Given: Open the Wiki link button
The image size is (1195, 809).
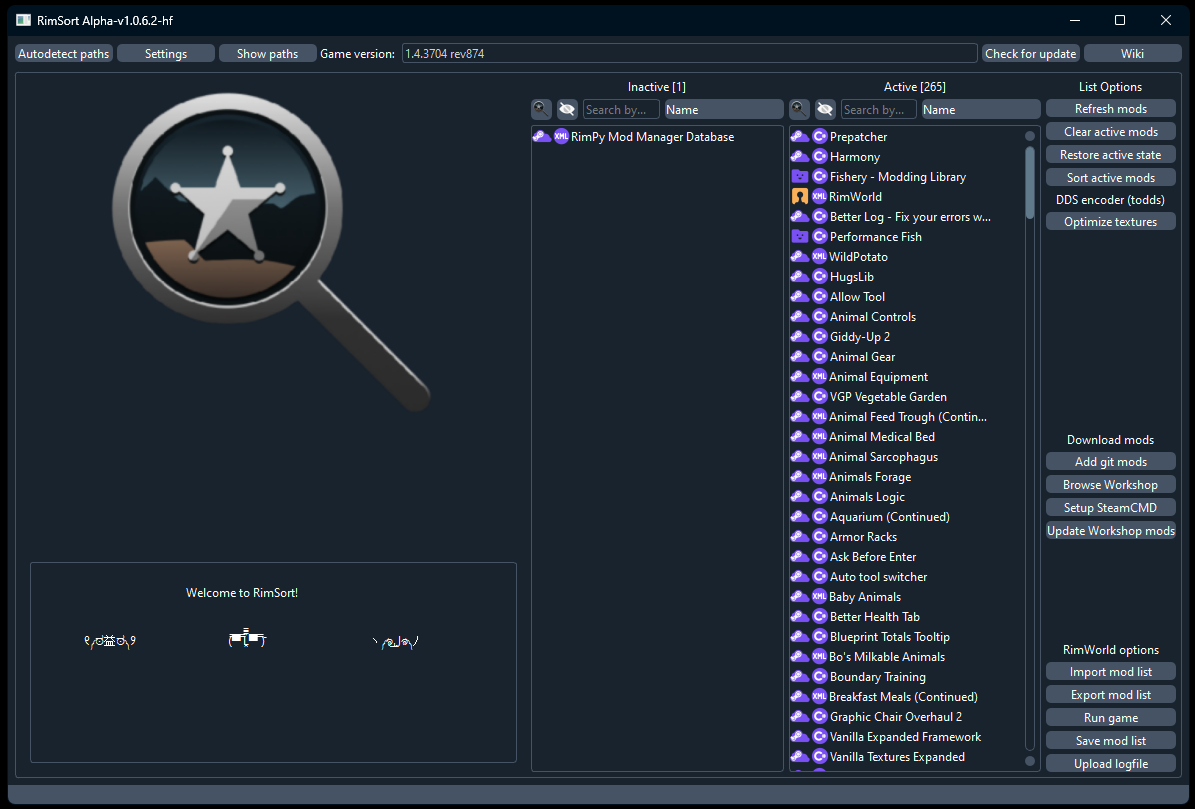Looking at the screenshot, I should (x=1133, y=53).
